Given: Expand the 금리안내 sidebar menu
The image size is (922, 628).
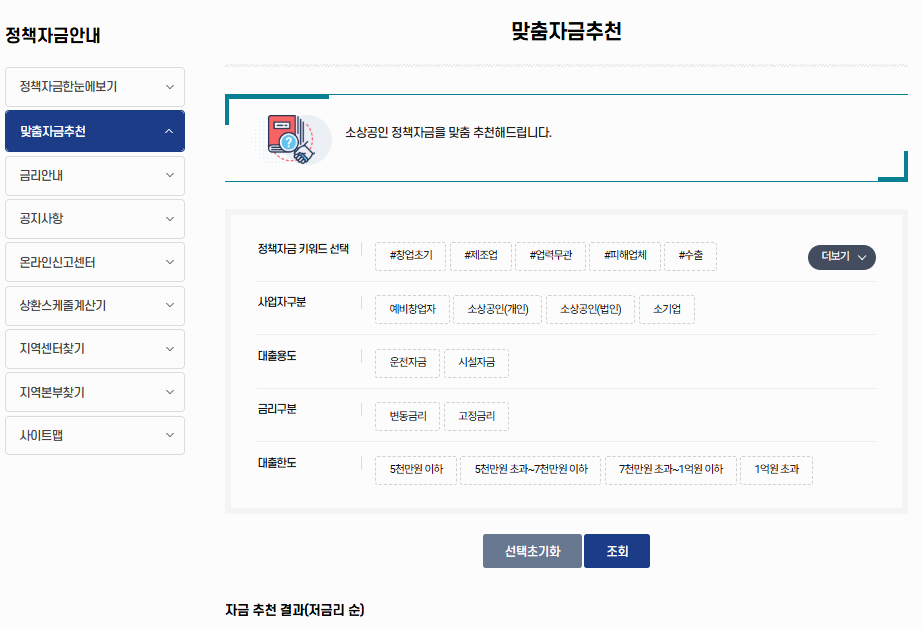Looking at the screenshot, I should 94,175.
